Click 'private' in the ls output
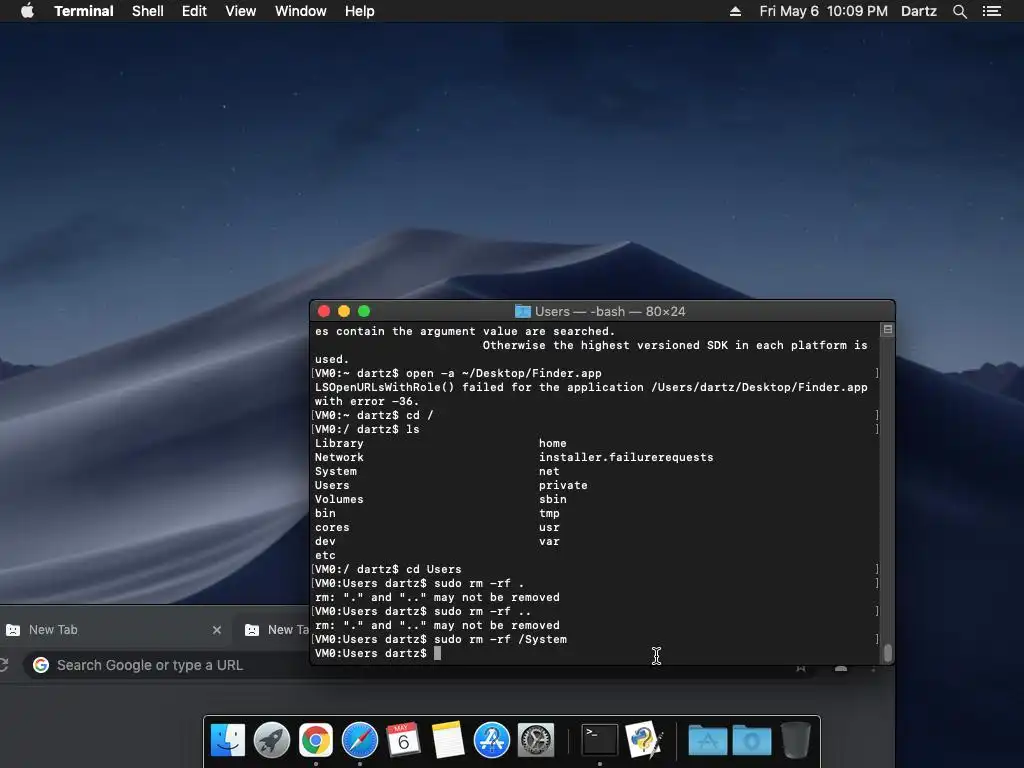The width and height of the screenshot is (1024, 768). [x=563, y=485]
